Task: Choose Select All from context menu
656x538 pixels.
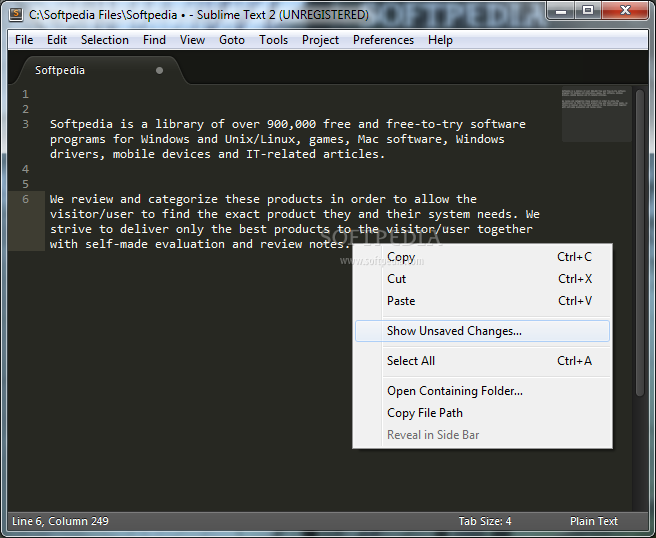Action: (x=482, y=361)
